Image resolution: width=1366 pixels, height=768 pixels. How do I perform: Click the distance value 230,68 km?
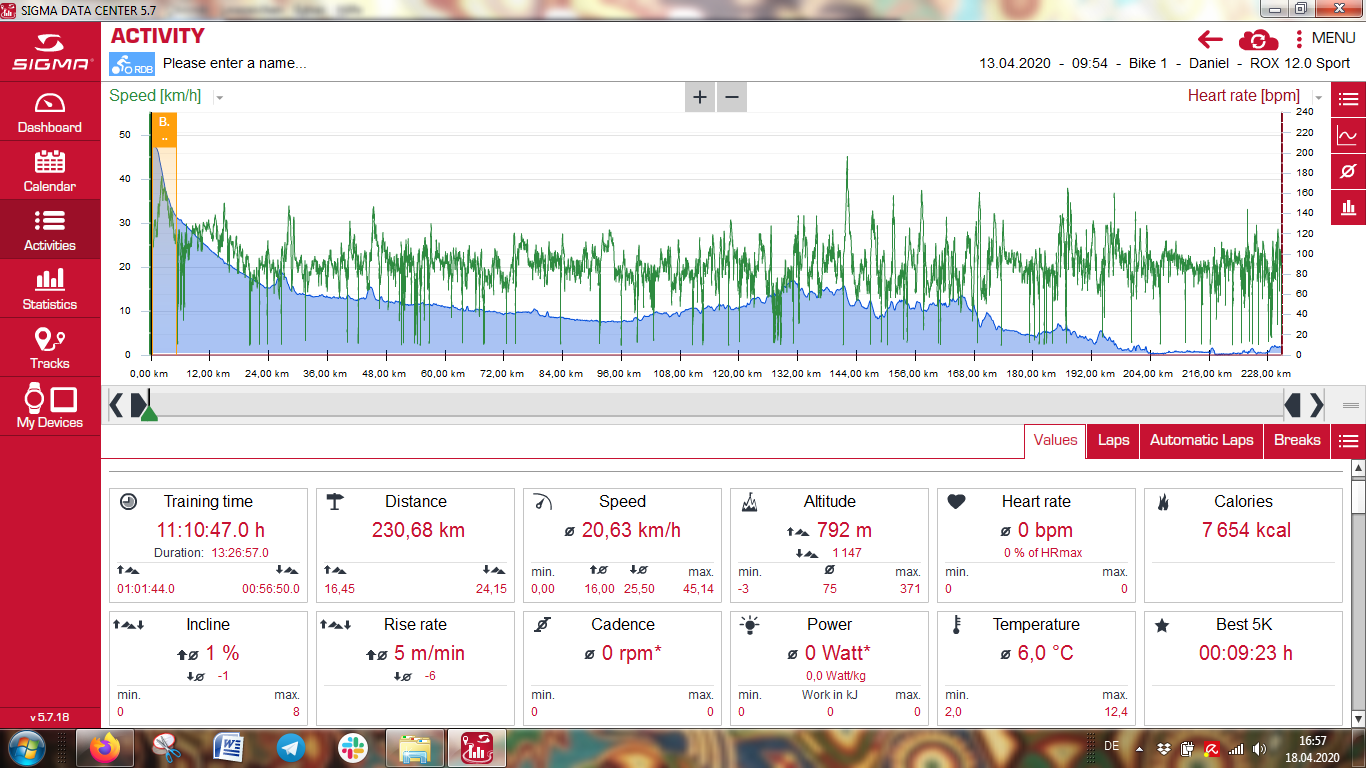(418, 531)
